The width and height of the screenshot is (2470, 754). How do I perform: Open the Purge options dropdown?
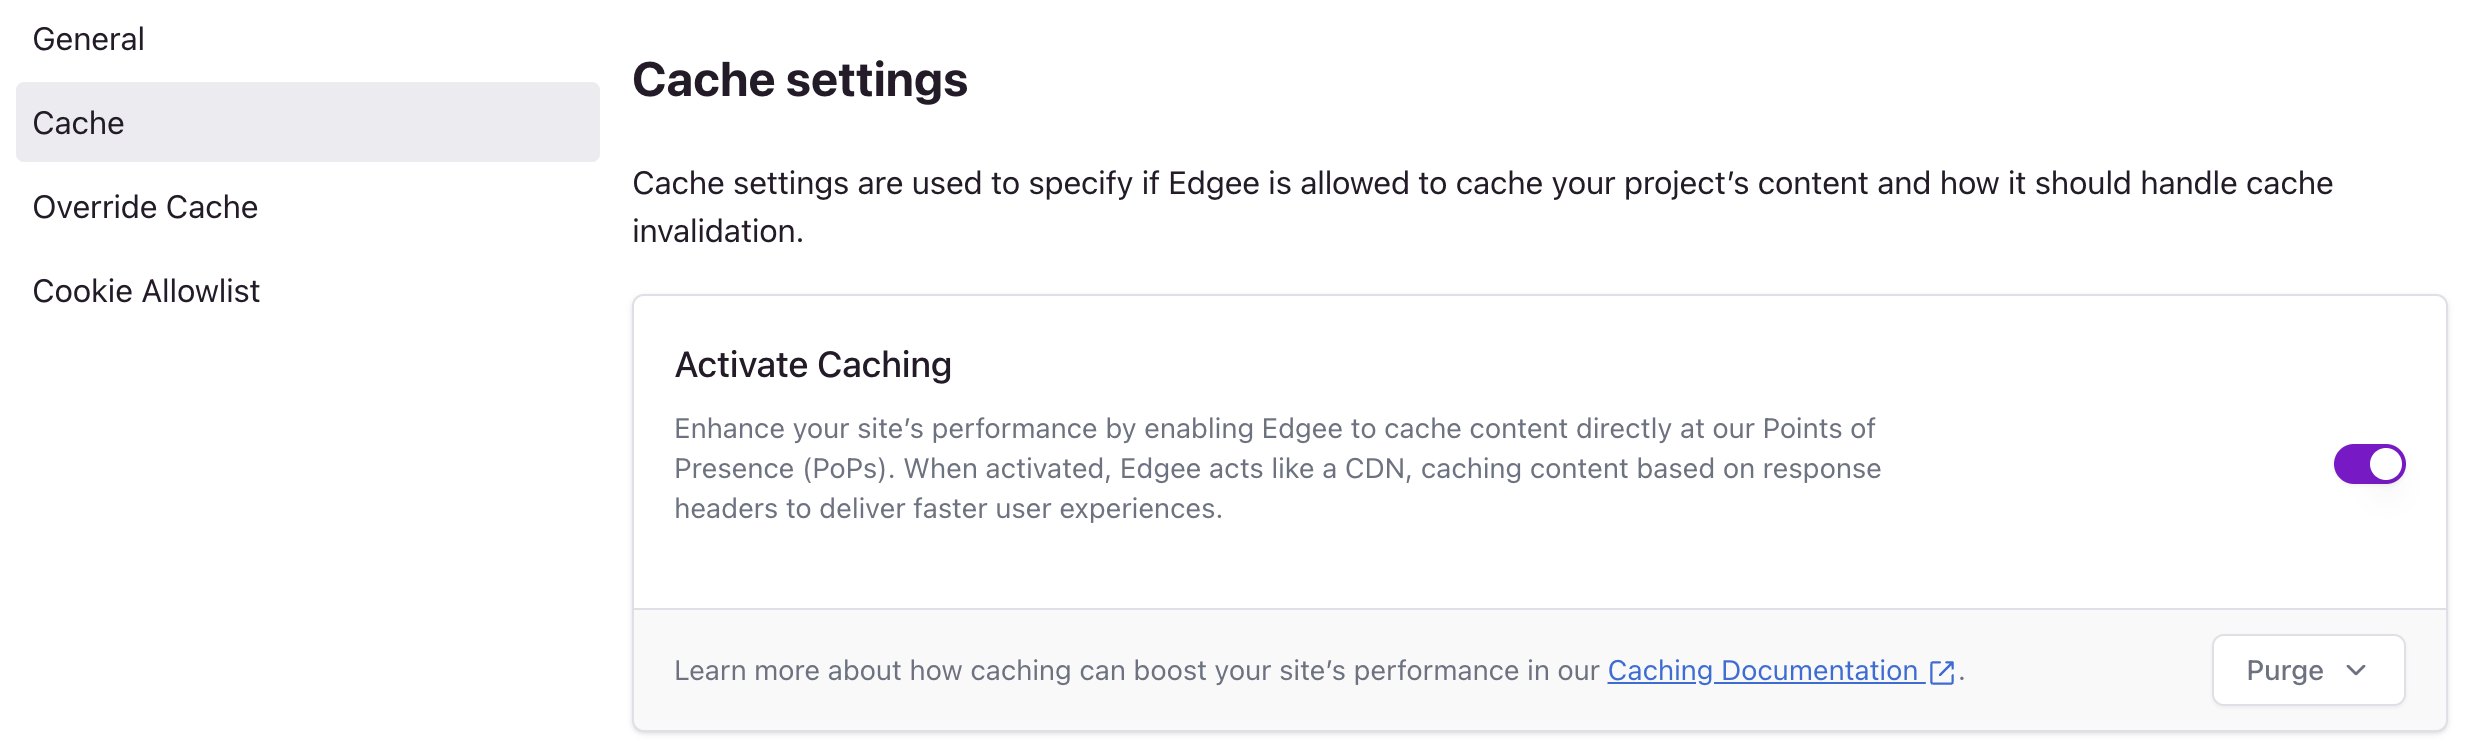[2308, 671]
